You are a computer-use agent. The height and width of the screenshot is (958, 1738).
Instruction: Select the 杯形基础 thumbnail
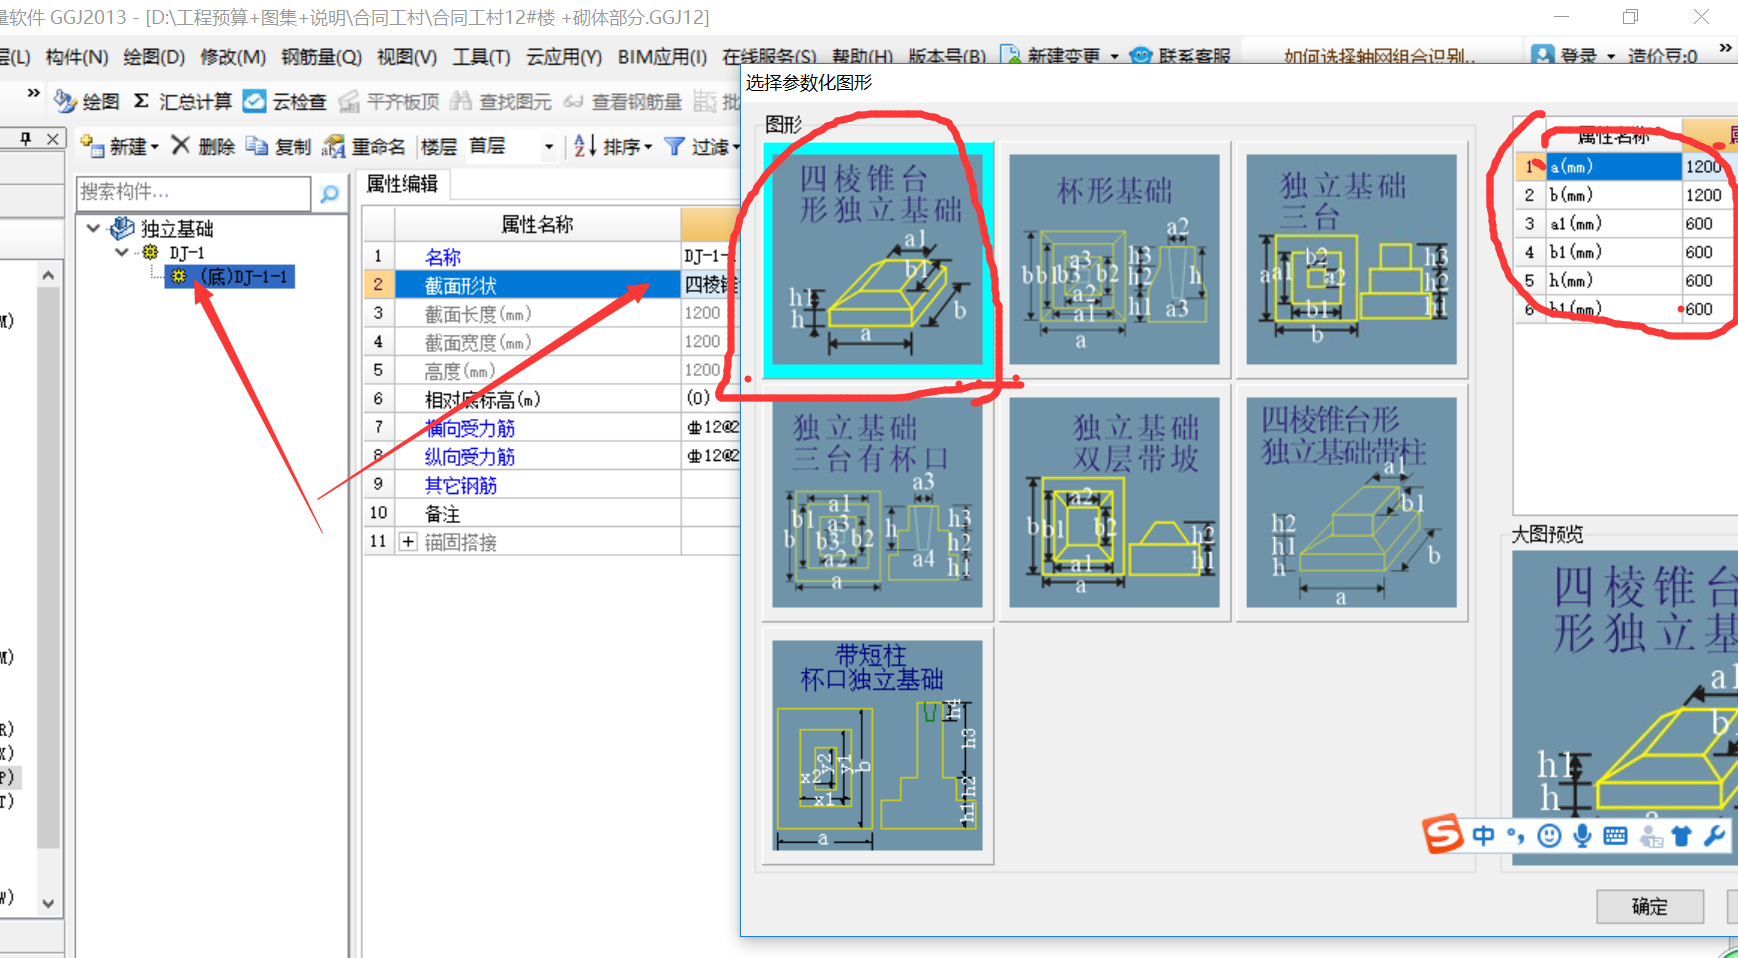point(1114,259)
